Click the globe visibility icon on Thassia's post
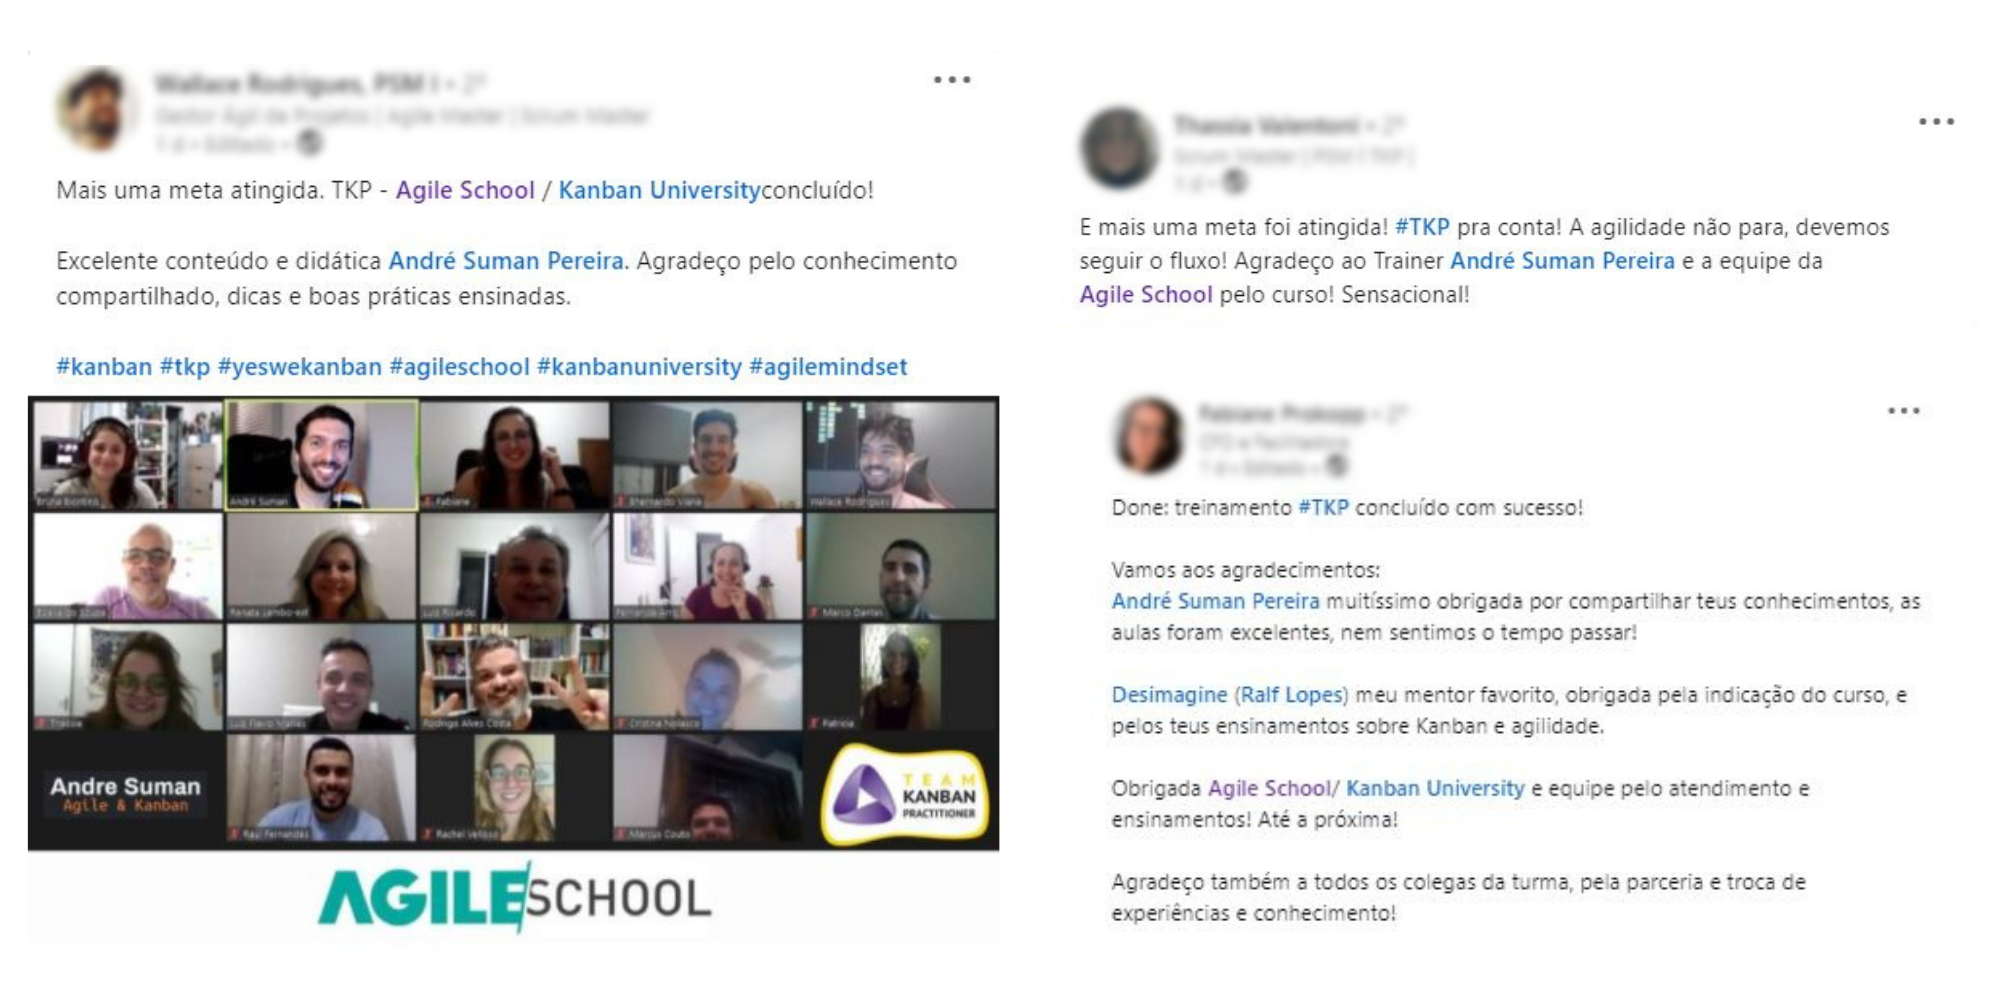 1236,182
